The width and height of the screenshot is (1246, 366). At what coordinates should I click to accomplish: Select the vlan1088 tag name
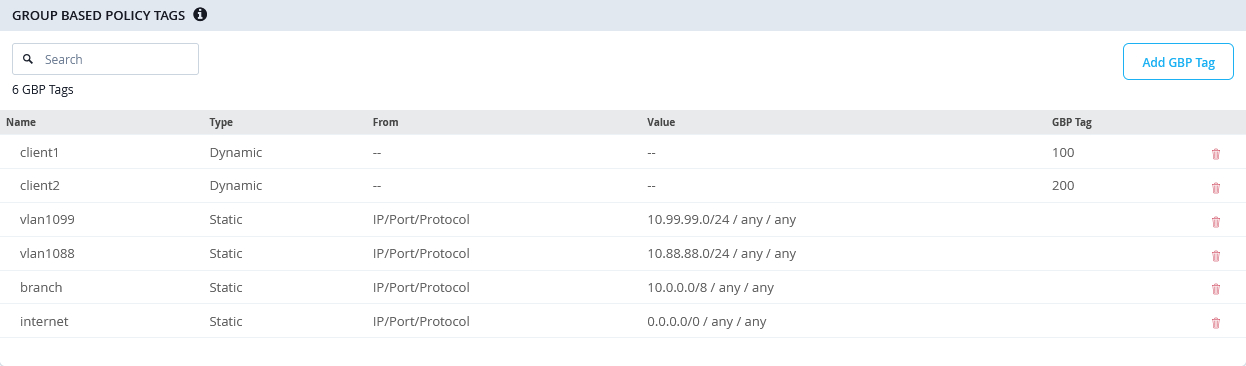click(47, 254)
